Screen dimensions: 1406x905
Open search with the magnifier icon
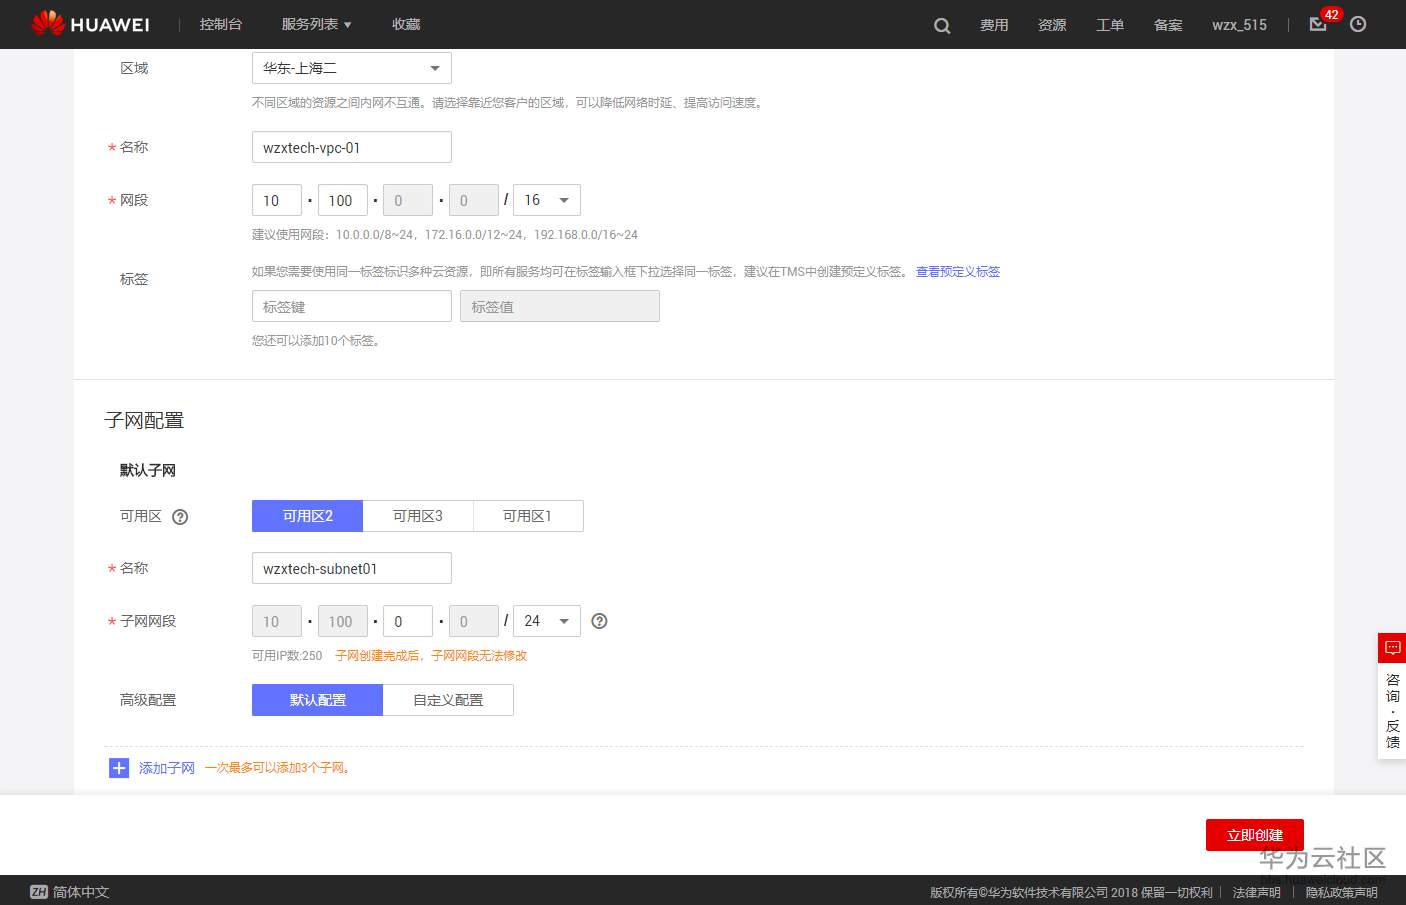click(941, 25)
